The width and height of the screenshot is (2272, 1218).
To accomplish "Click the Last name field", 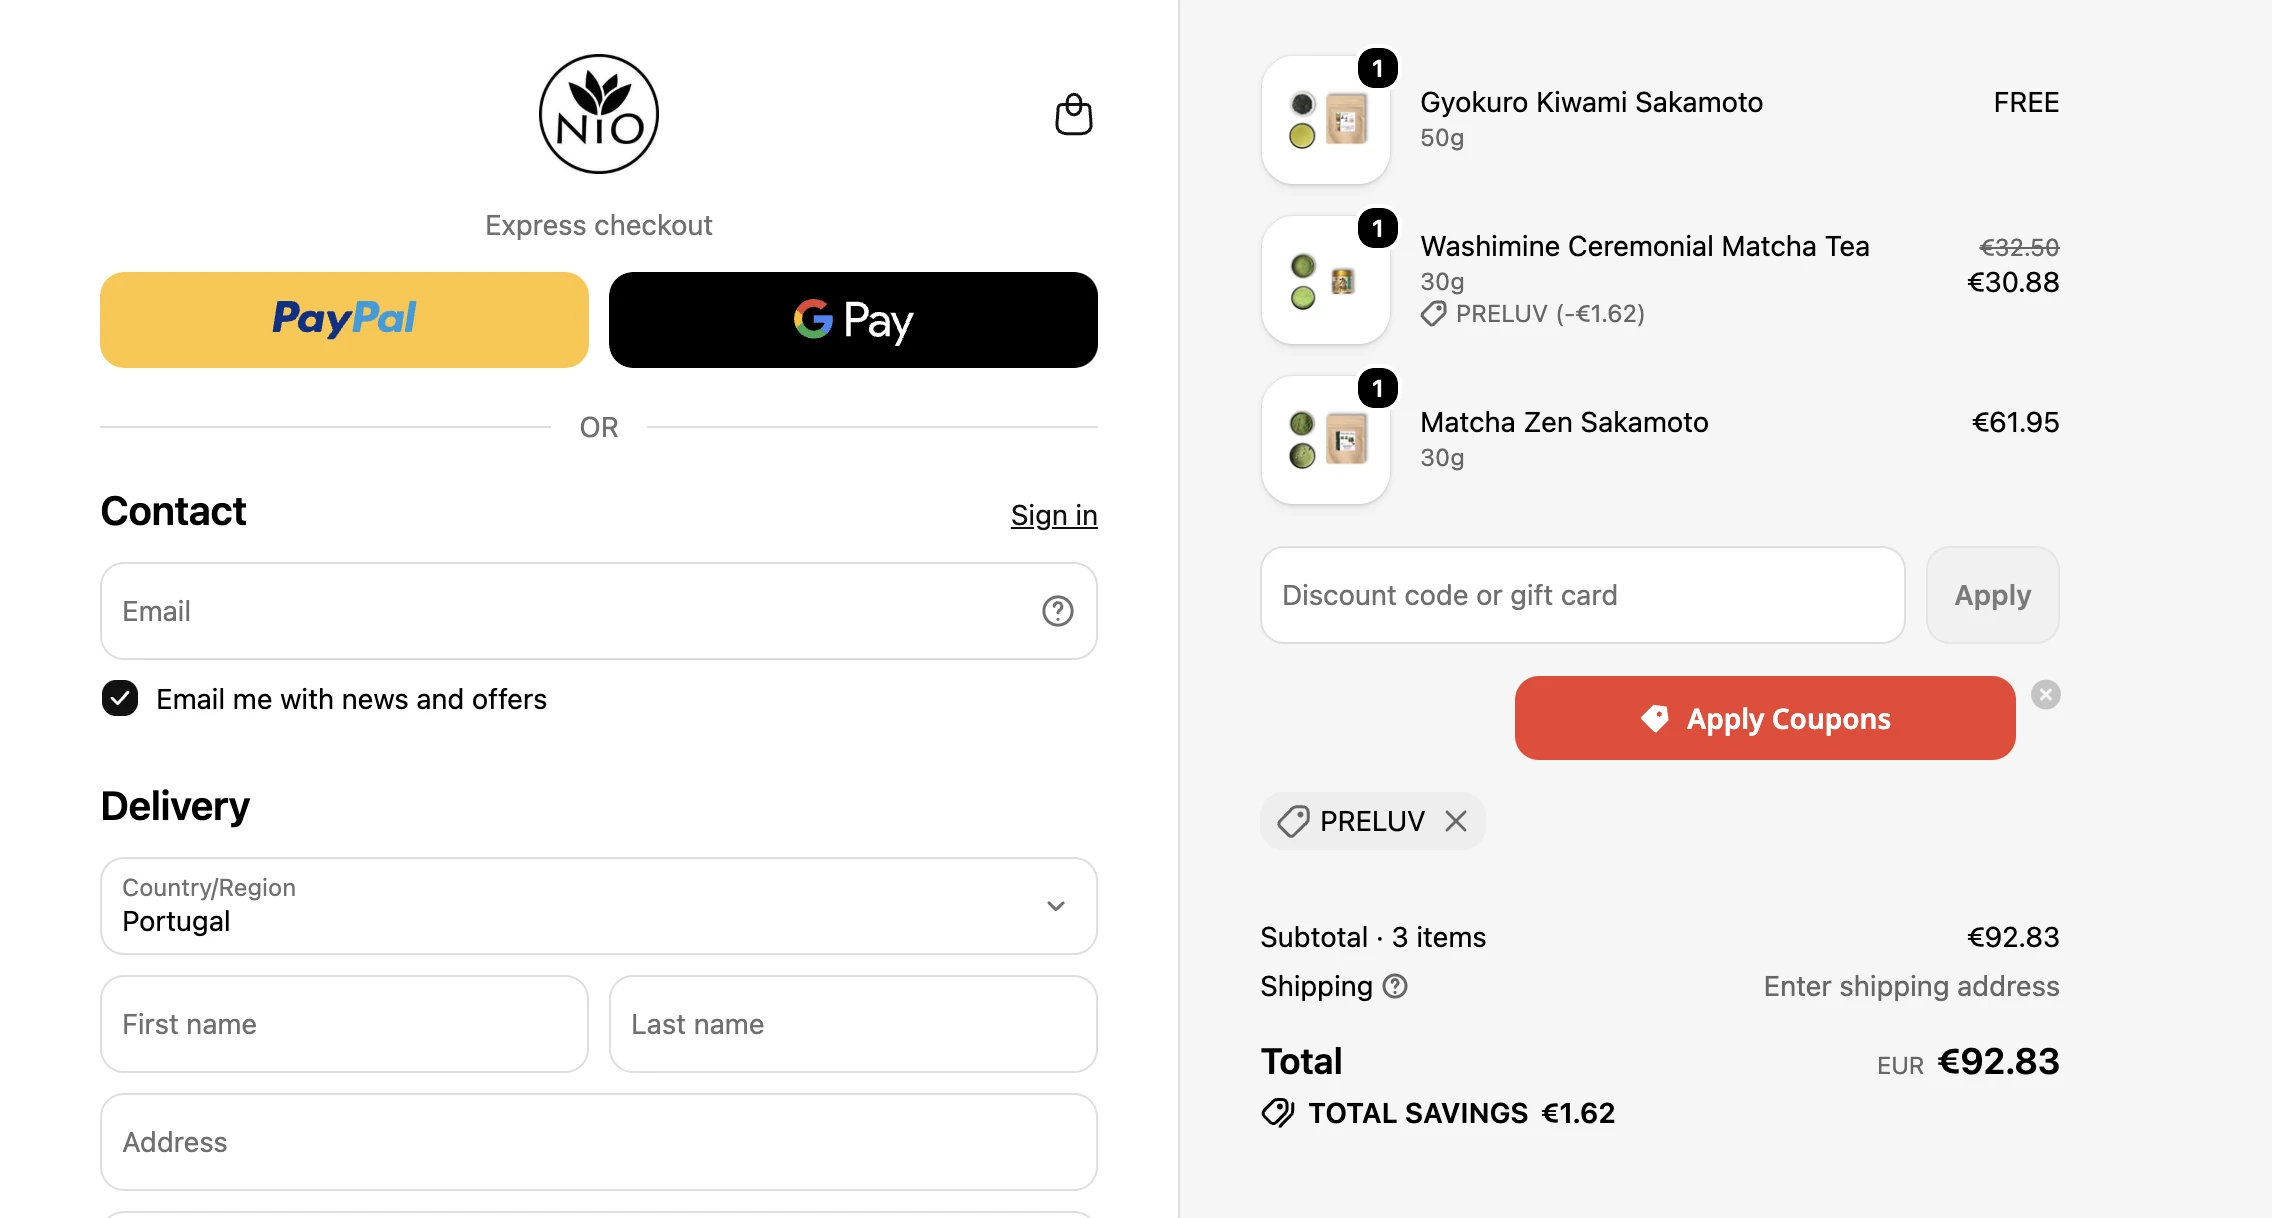I will (x=853, y=1024).
